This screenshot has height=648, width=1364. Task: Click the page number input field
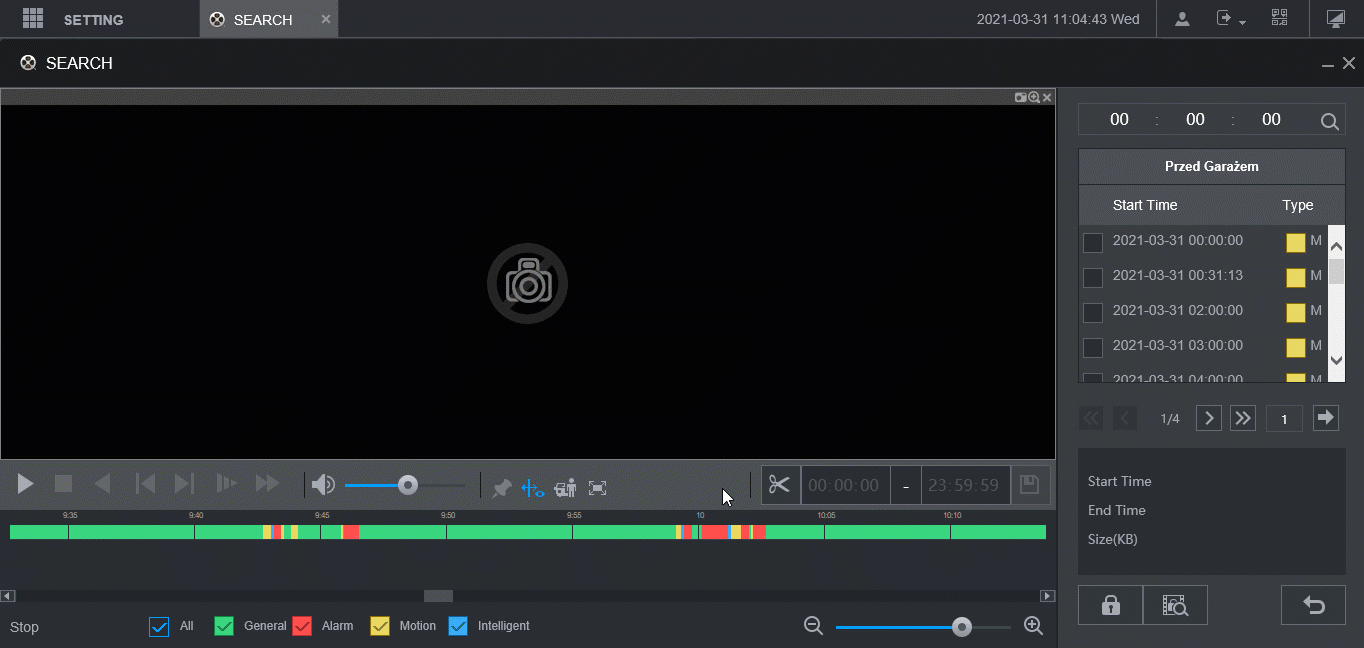tap(1284, 419)
